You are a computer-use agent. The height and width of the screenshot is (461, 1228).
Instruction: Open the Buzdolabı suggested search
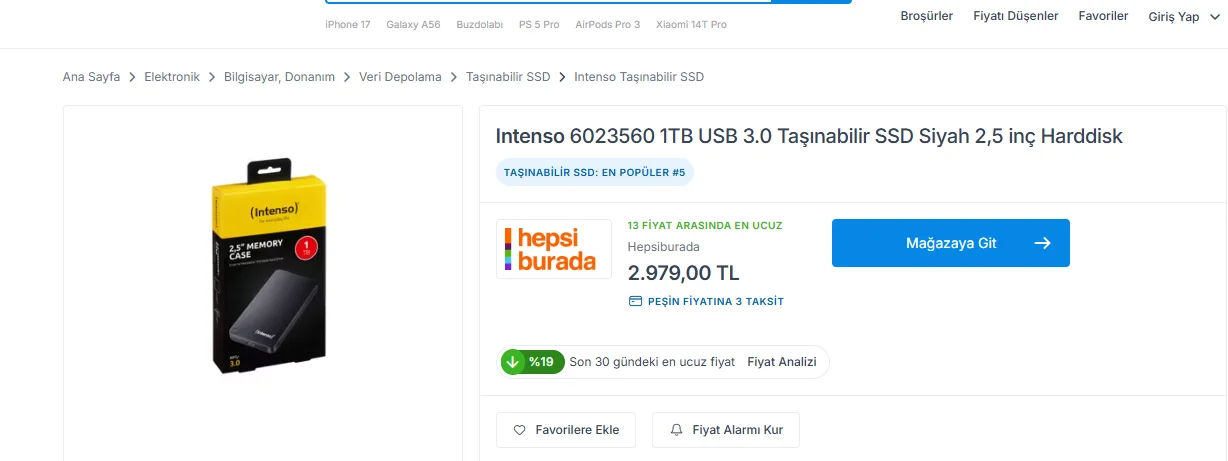point(479,24)
